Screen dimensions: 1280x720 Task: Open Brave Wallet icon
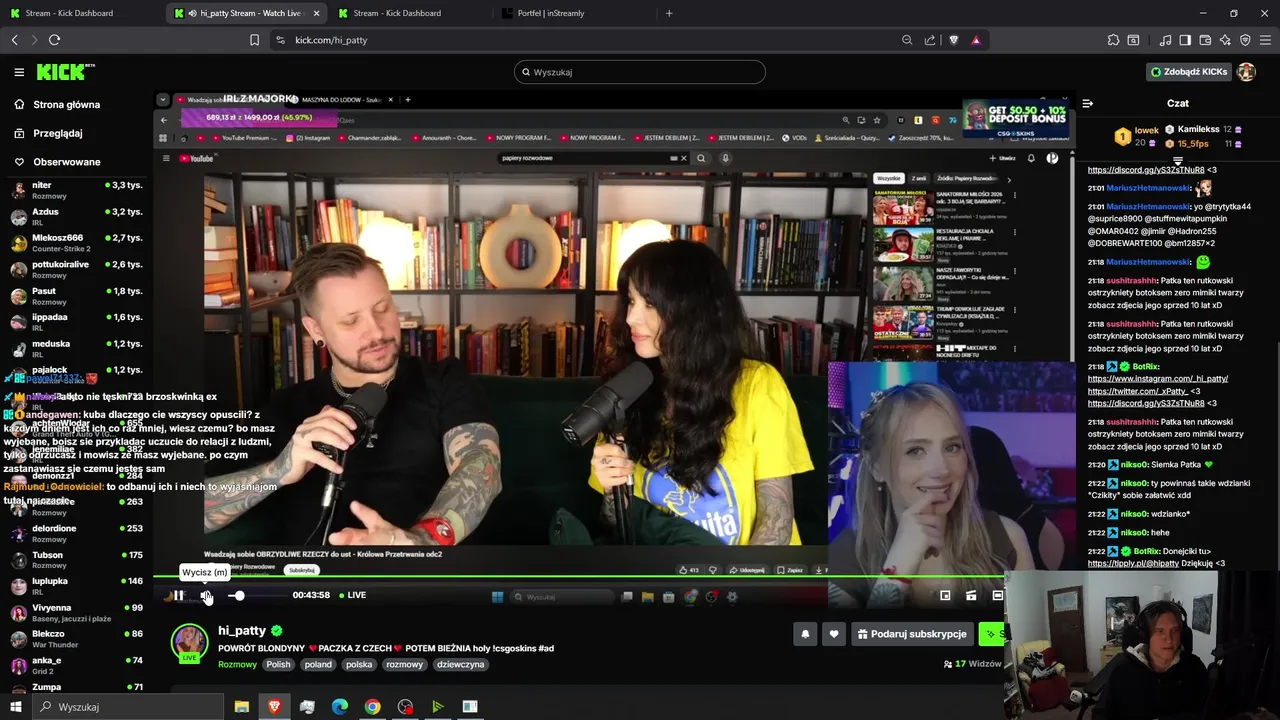point(1205,40)
